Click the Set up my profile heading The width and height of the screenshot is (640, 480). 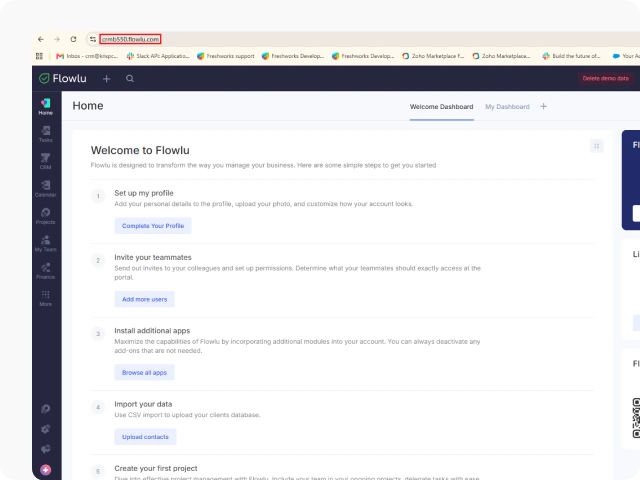[144, 193]
